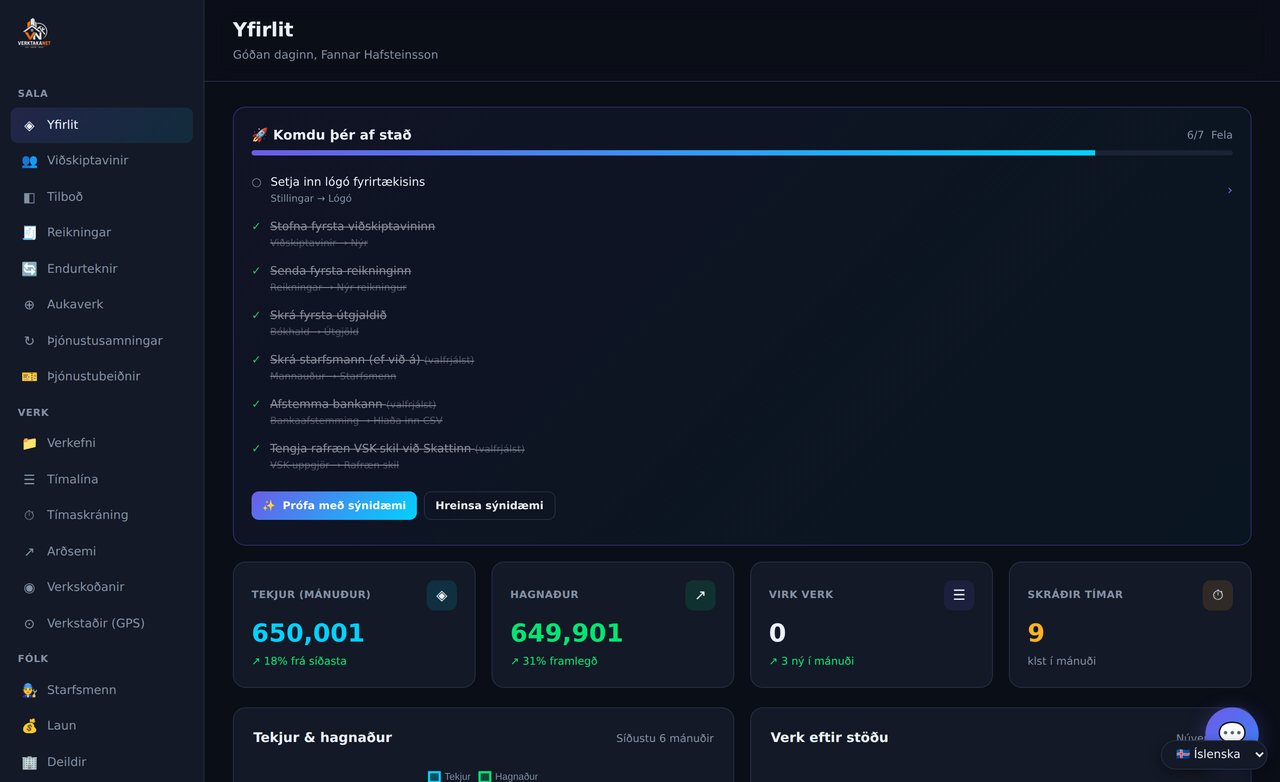This screenshot has width=1280, height=782.
Task: Click the Verktaka logo in sidebar
Action: pyautogui.click(x=34, y=33)
